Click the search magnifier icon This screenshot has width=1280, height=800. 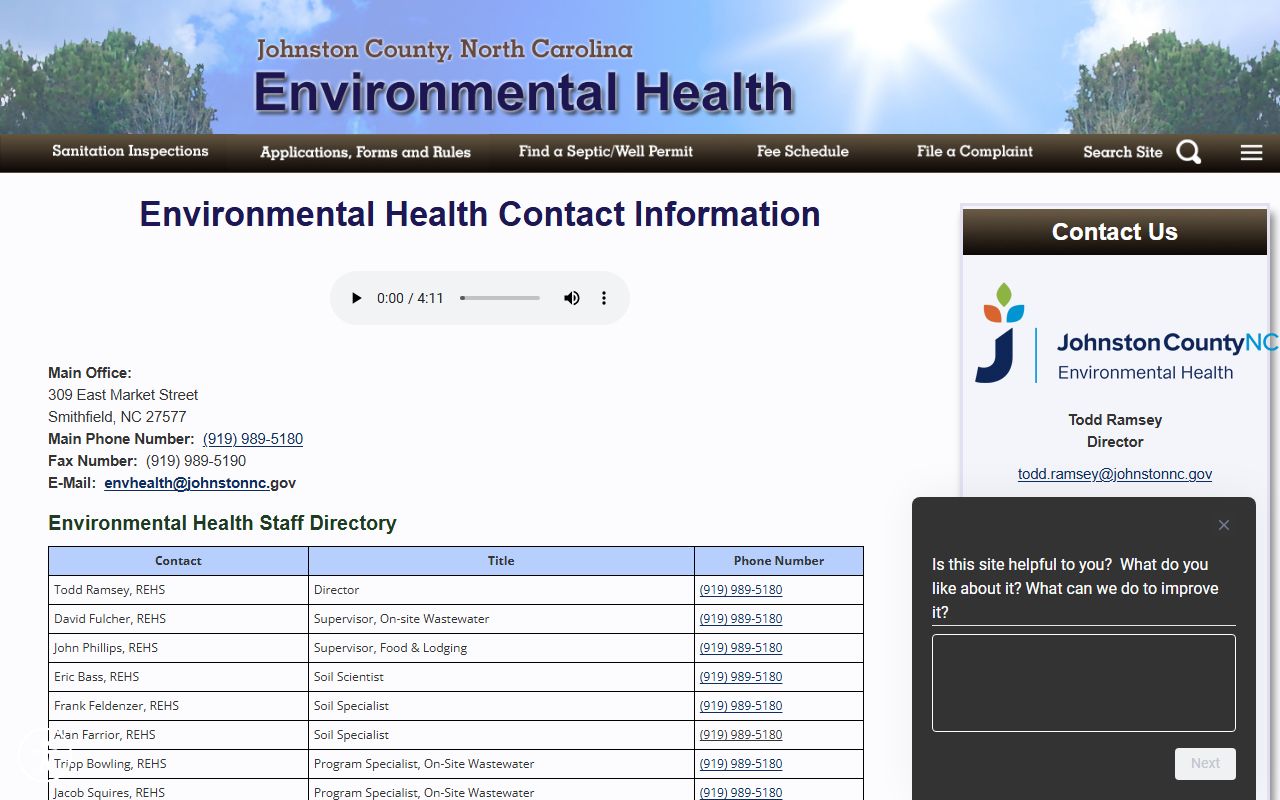pyautogui.click(x=1189, y=152)
